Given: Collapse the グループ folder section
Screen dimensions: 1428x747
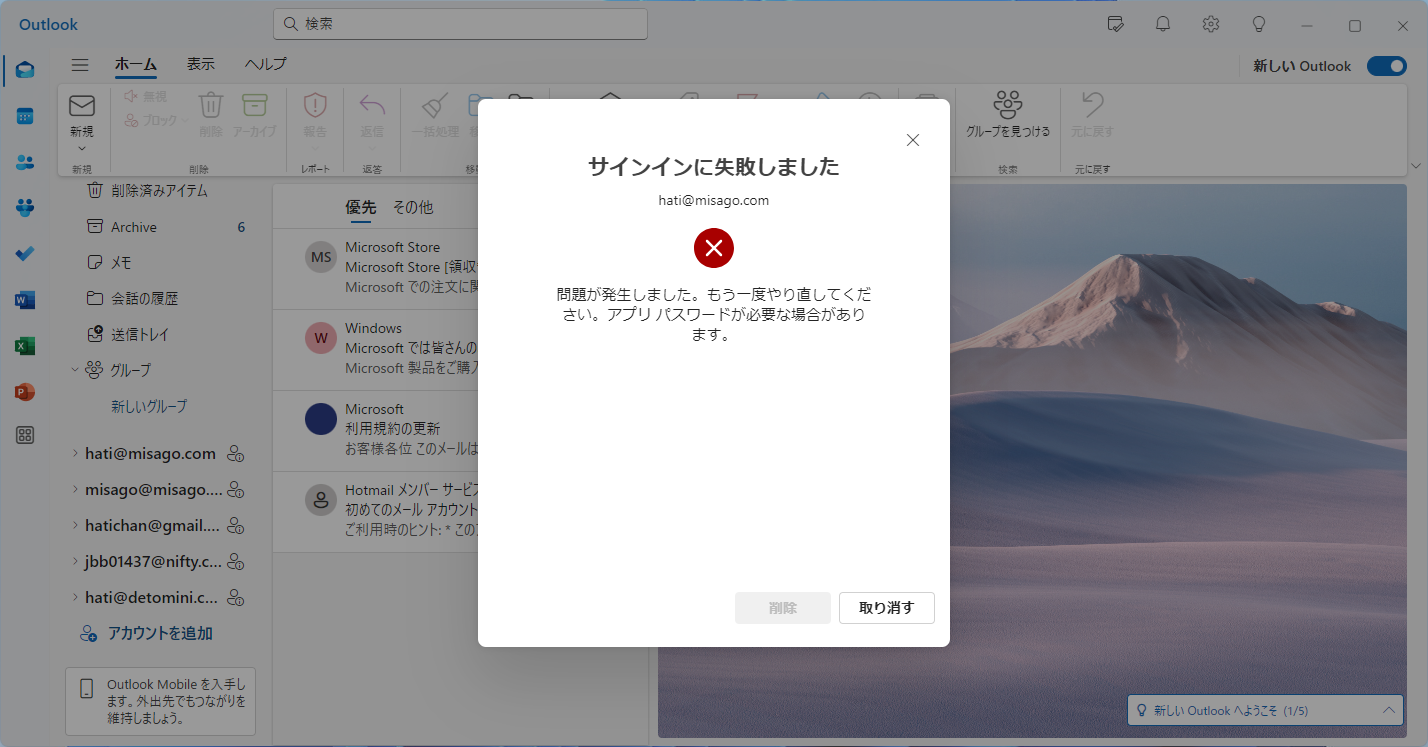Looking at the screenshot, I should [x=75, y=370].
